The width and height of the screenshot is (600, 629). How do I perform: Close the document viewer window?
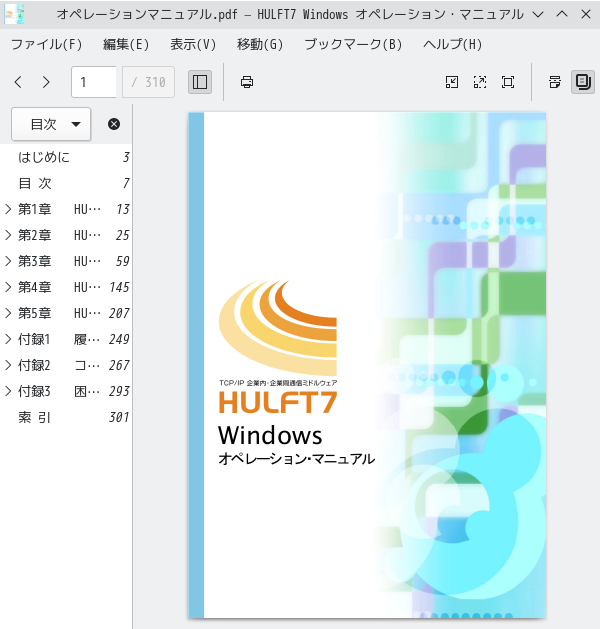click(x=586, y=14)
